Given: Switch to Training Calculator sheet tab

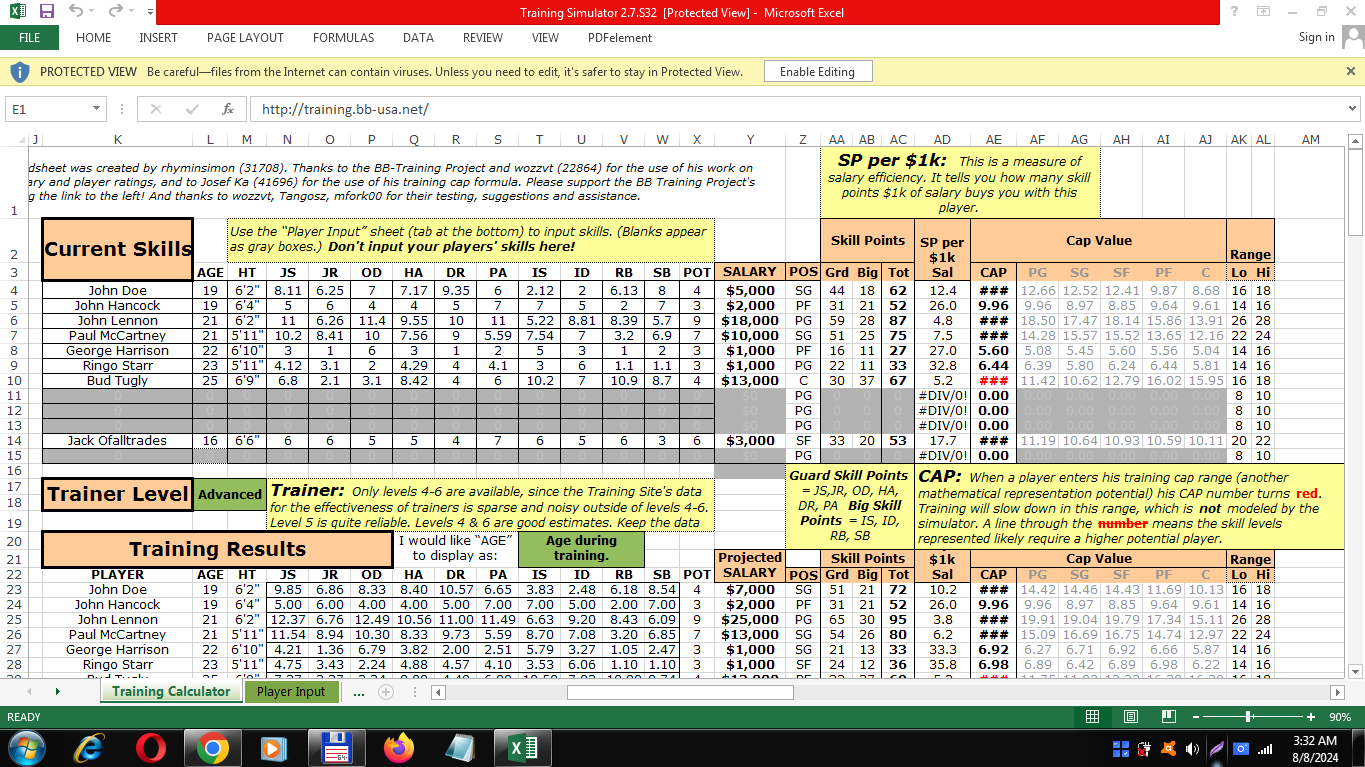Looking at the screenshot, I should click(171, 692).
